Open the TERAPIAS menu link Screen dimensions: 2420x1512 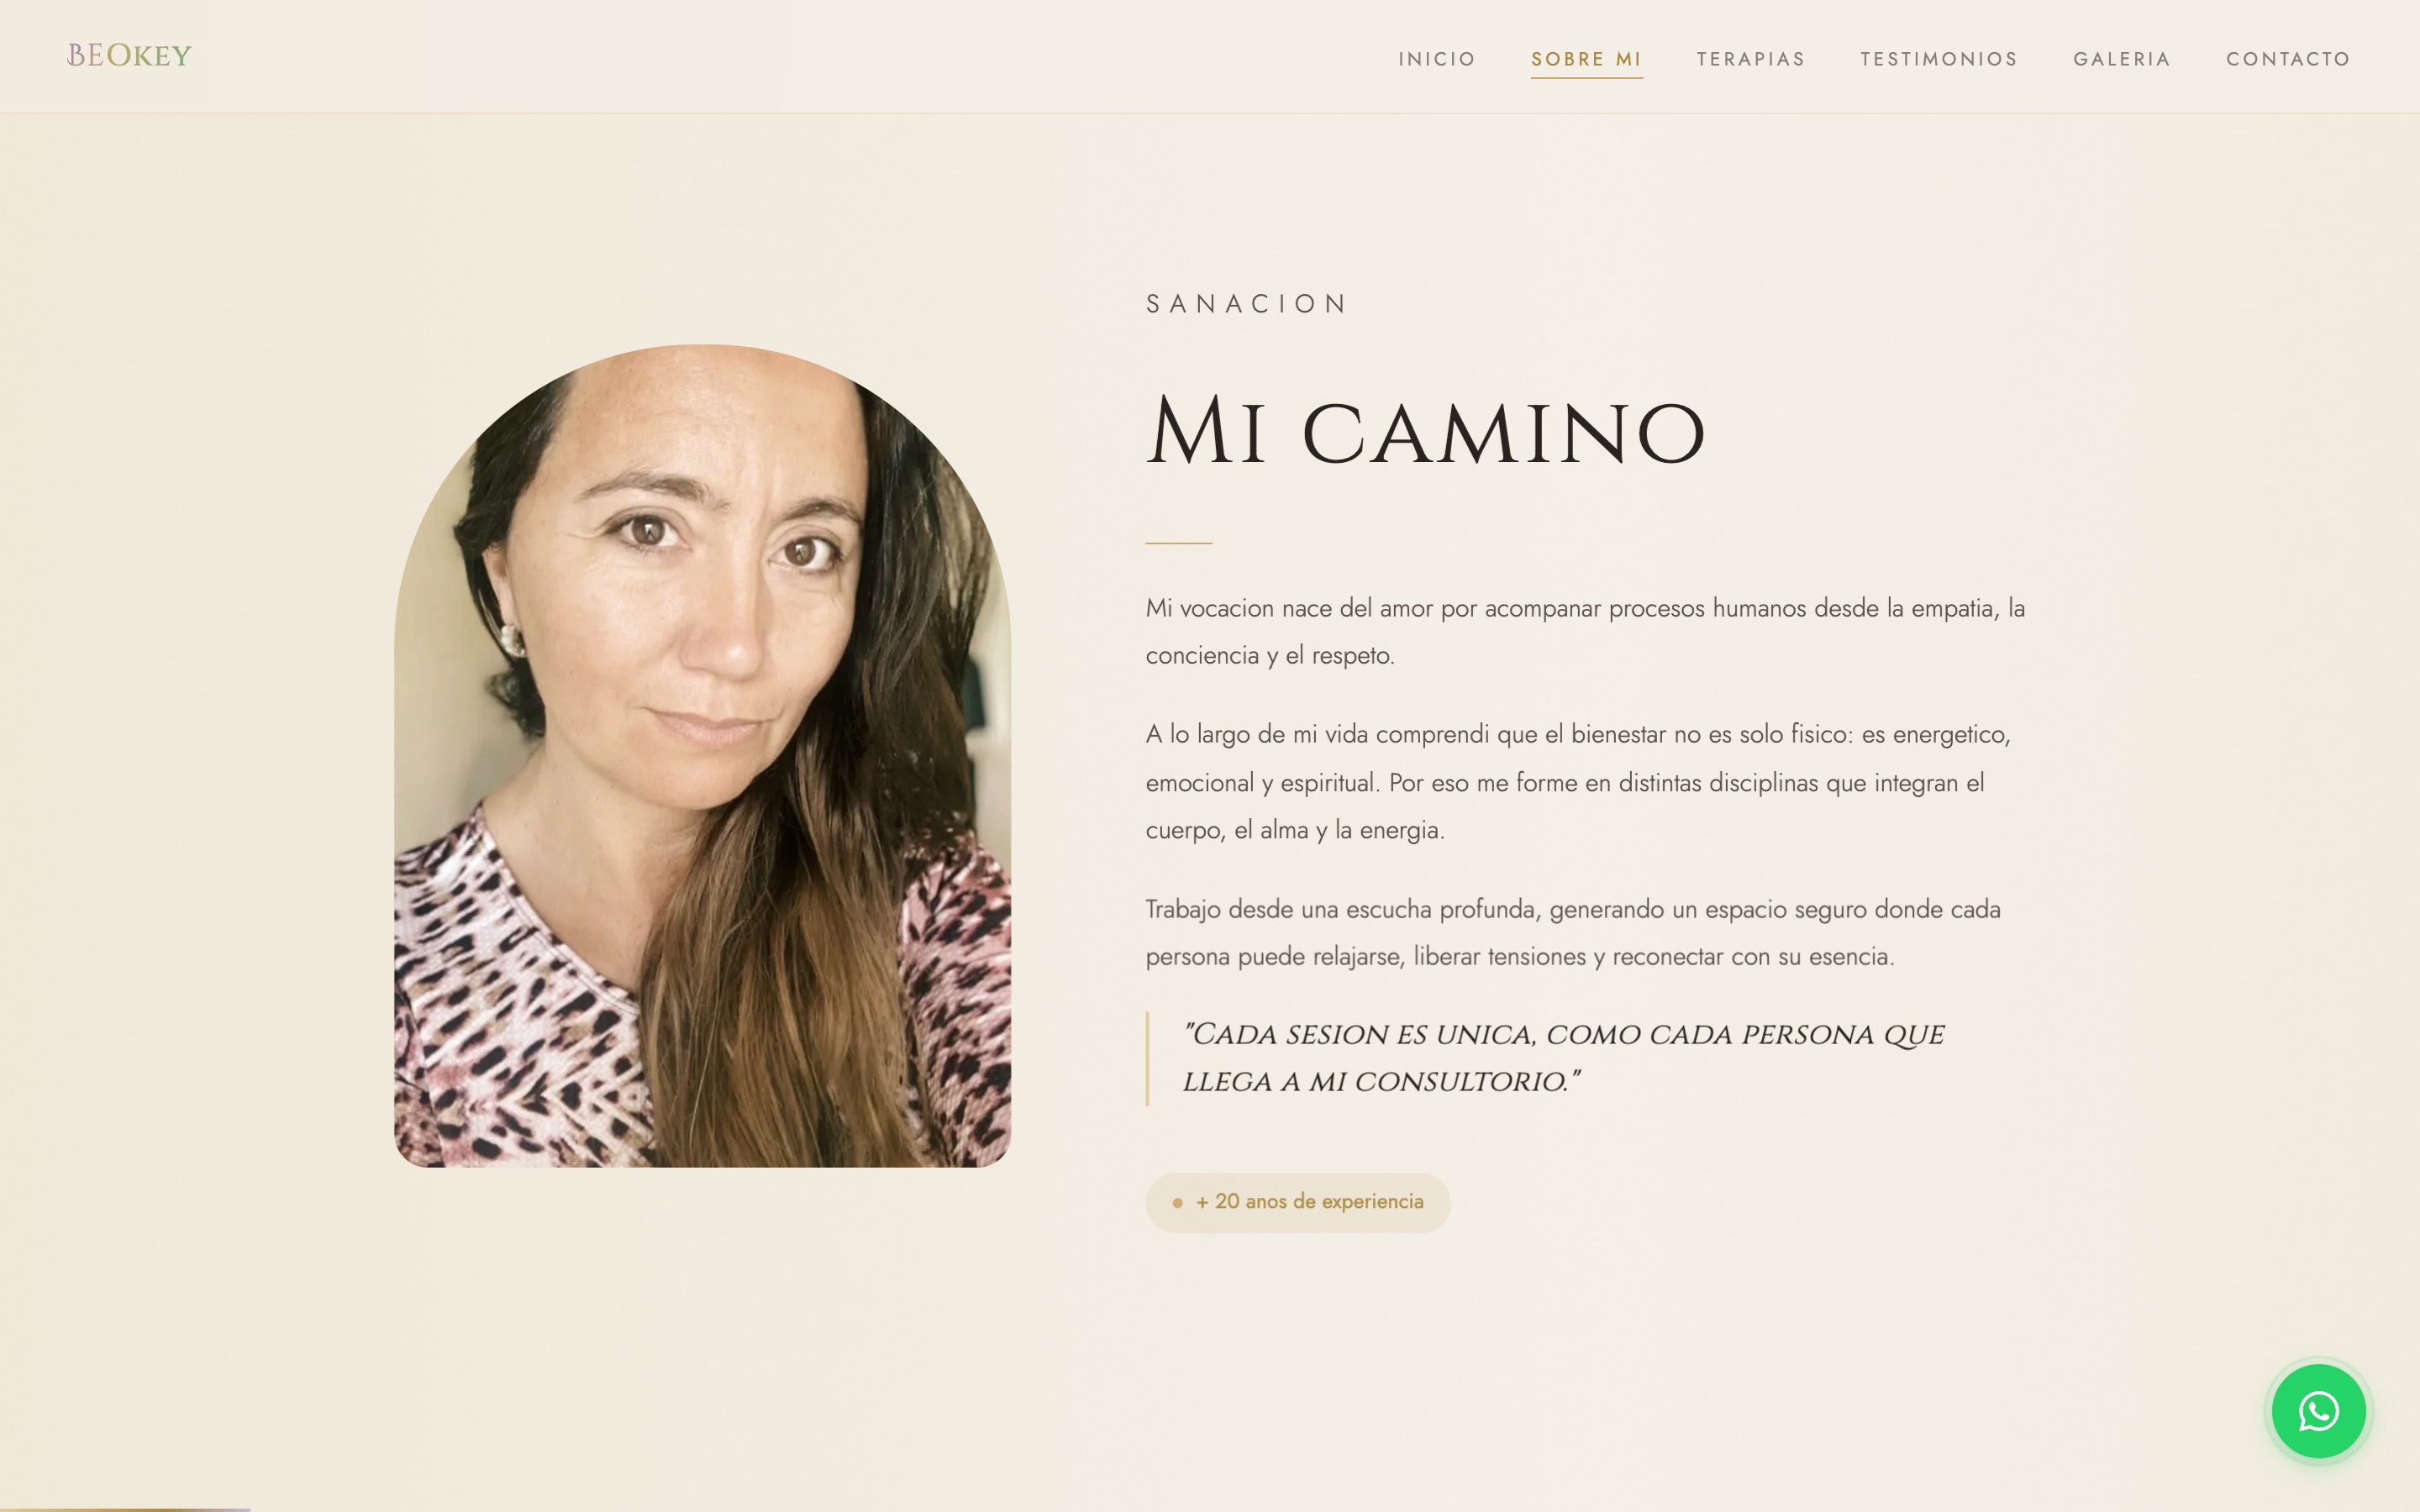click(1751, 59)
